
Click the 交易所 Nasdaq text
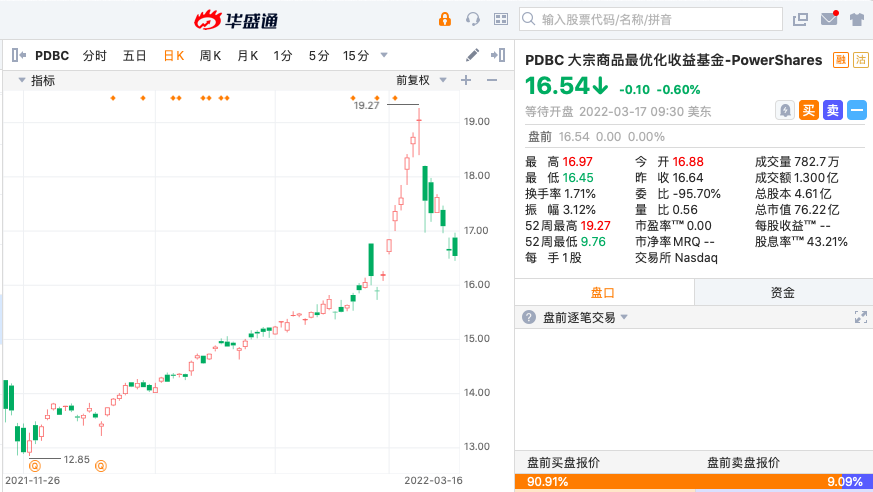click(x=676, y=258)
